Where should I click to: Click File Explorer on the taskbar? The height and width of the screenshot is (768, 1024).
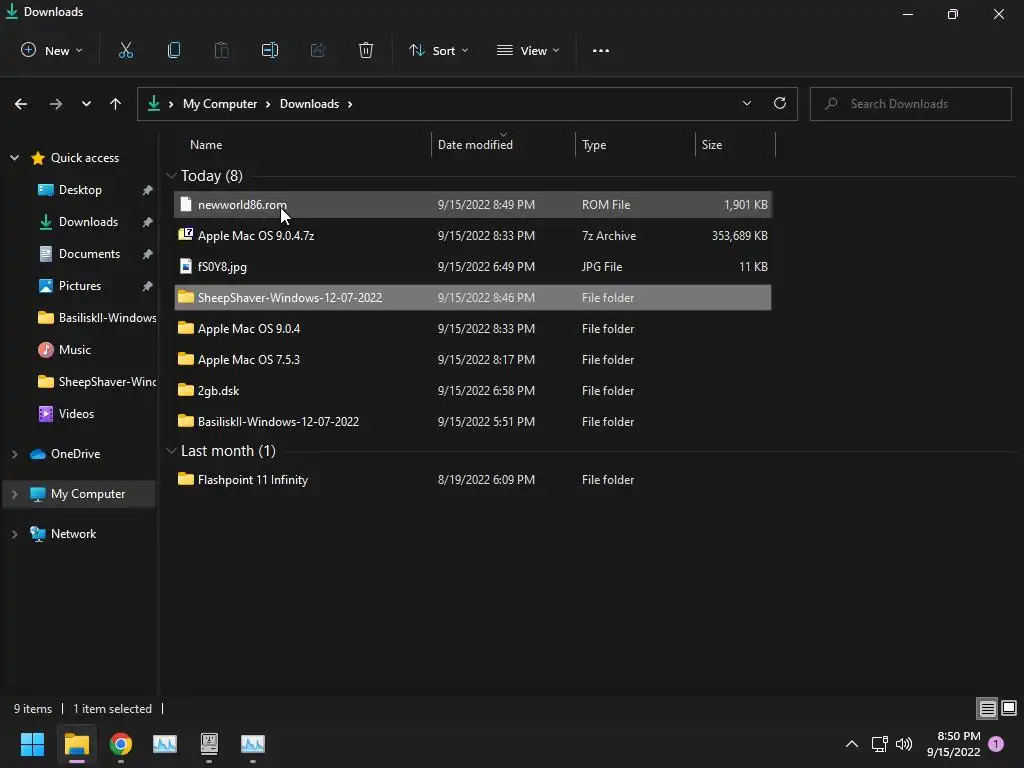point(76,744)
